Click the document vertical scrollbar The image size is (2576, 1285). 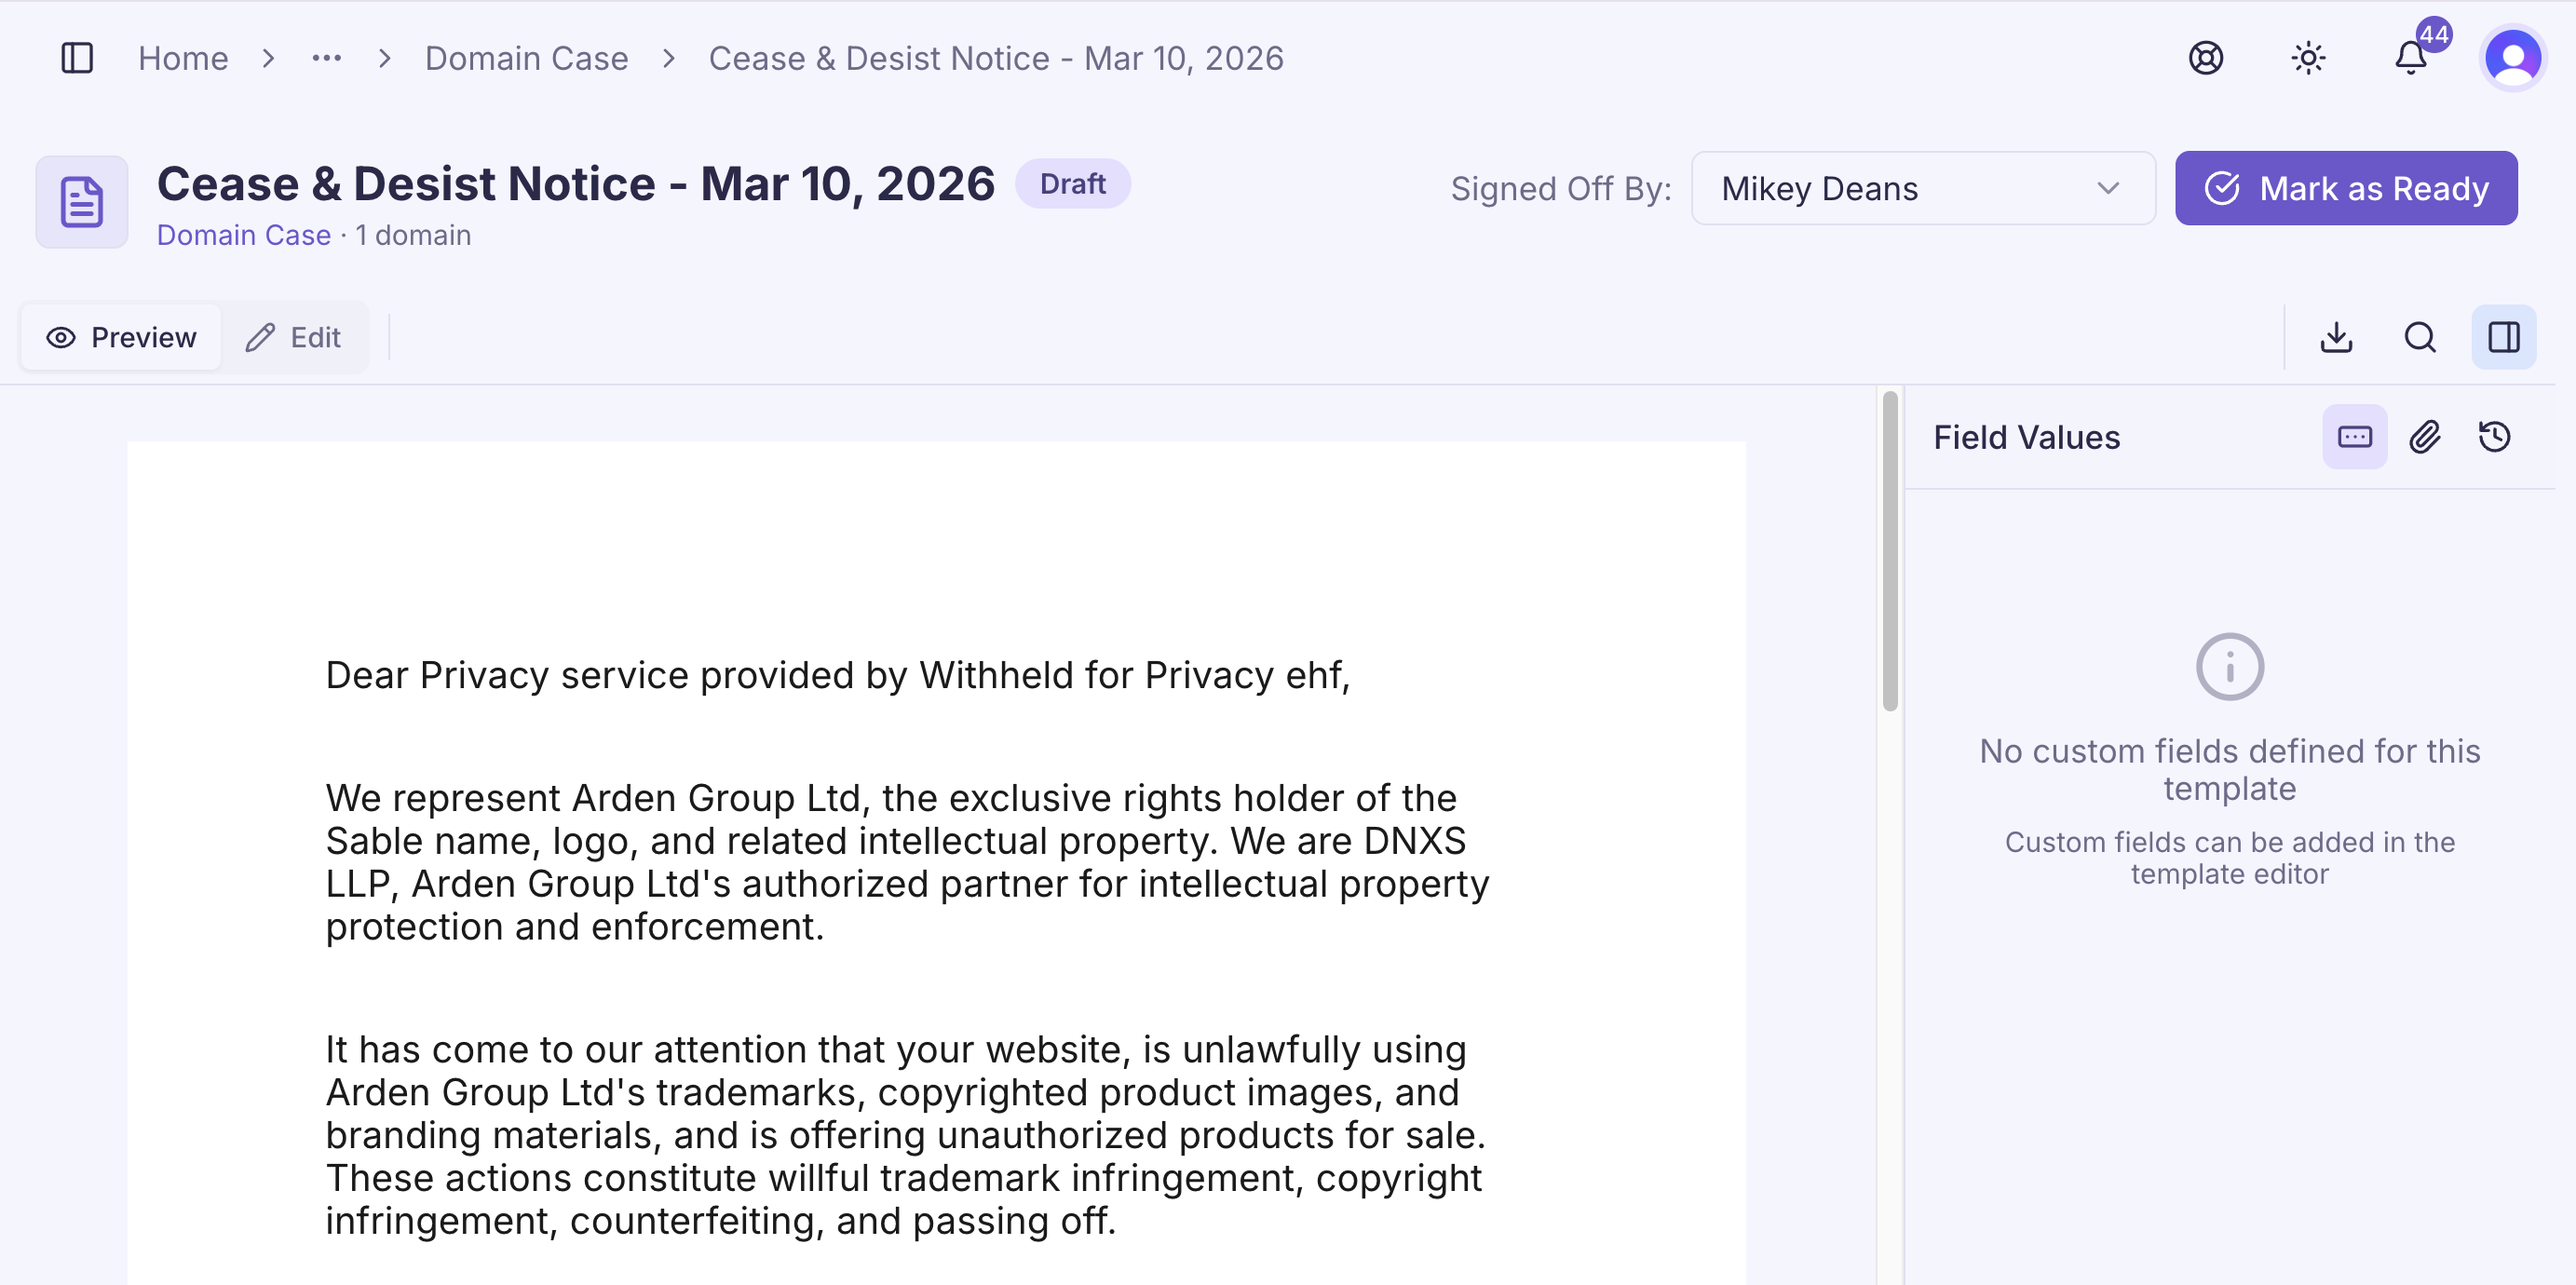[1889, 550]
